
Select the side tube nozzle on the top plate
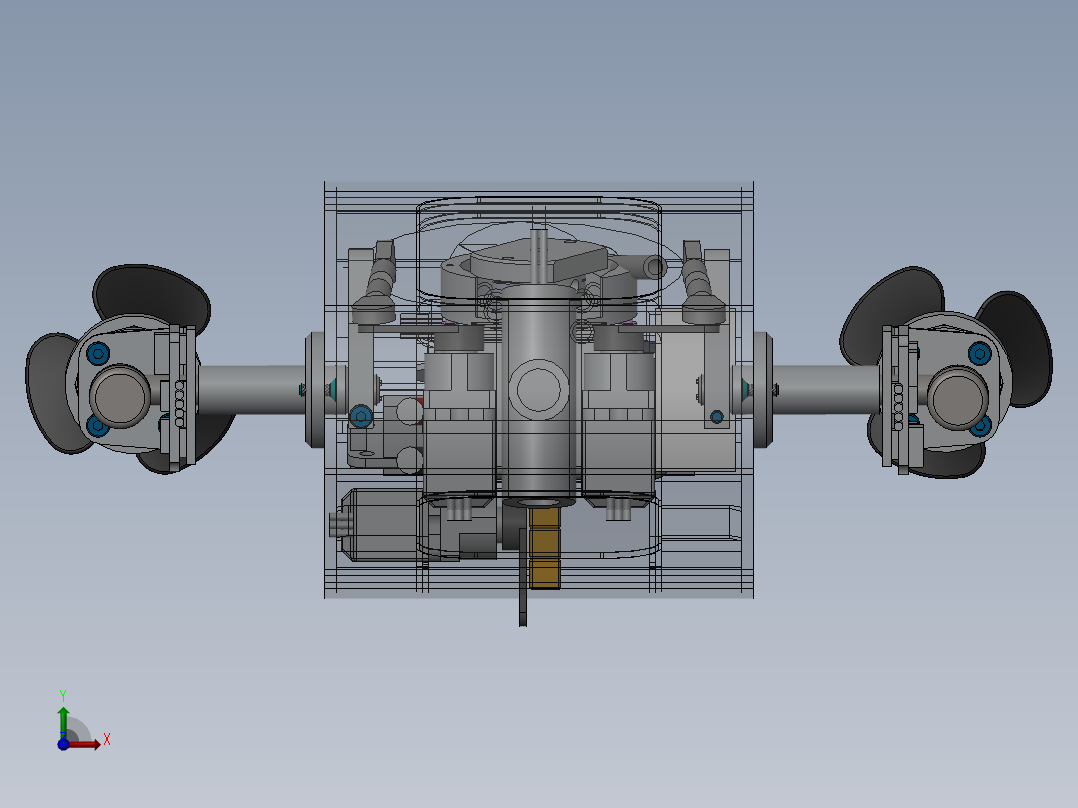pos(643,266)
